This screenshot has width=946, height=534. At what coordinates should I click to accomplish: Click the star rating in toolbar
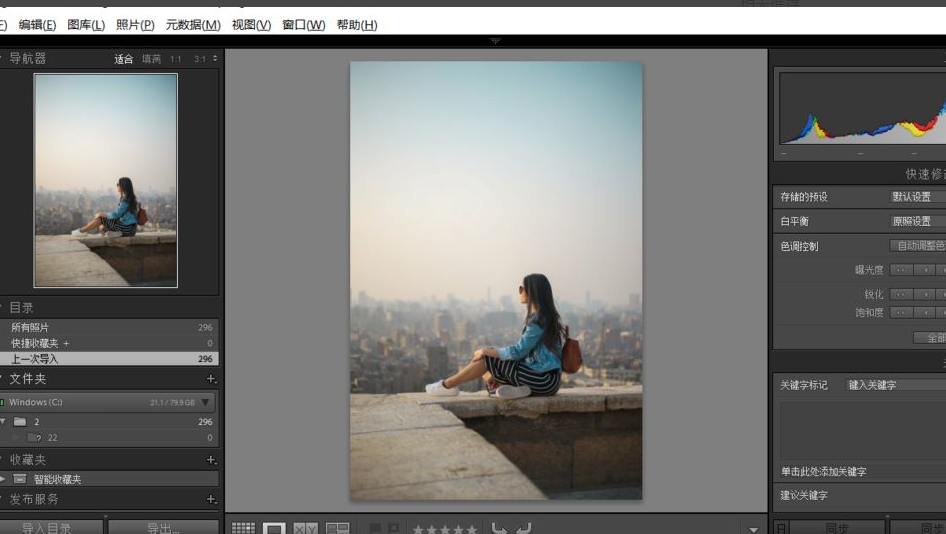tap(444, 528)
